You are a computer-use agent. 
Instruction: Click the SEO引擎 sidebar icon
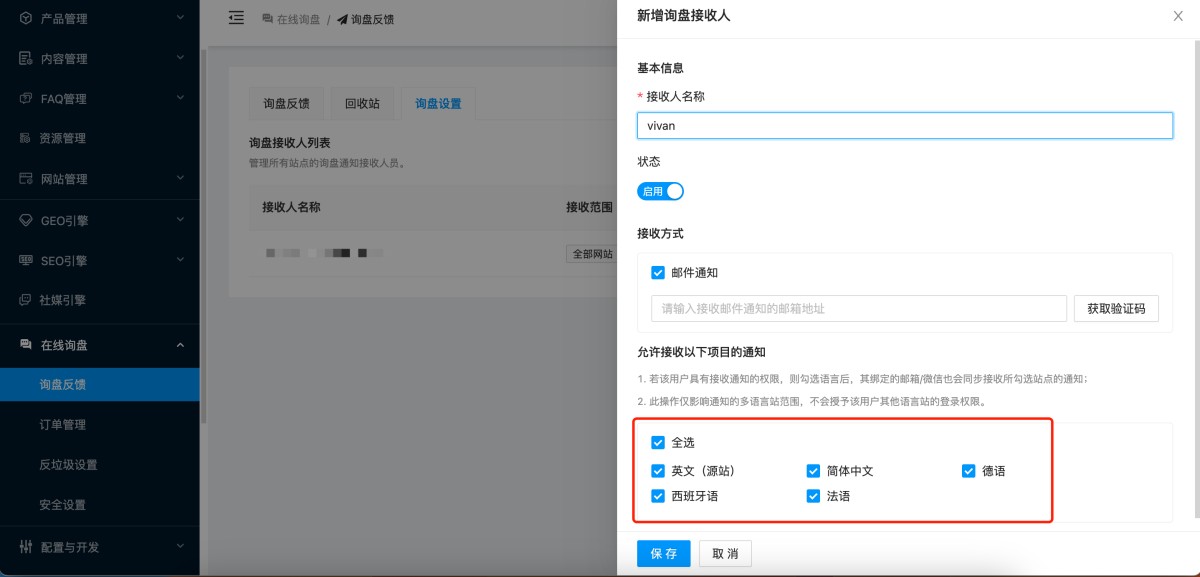pyautogui.click(x=26, y=261)
